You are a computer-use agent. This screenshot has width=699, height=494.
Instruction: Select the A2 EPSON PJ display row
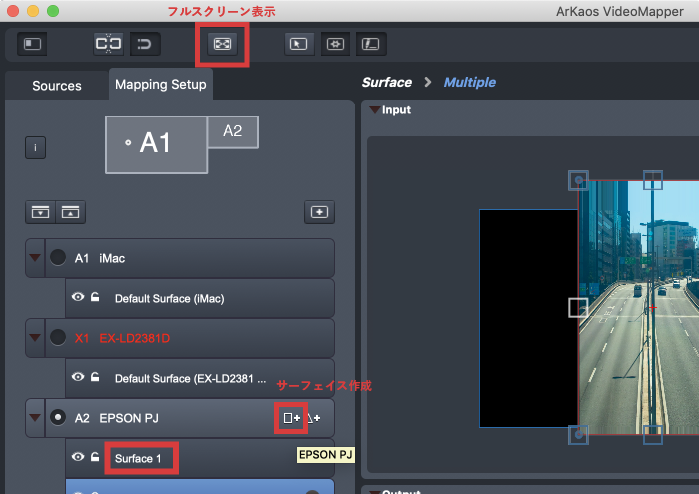180,418
